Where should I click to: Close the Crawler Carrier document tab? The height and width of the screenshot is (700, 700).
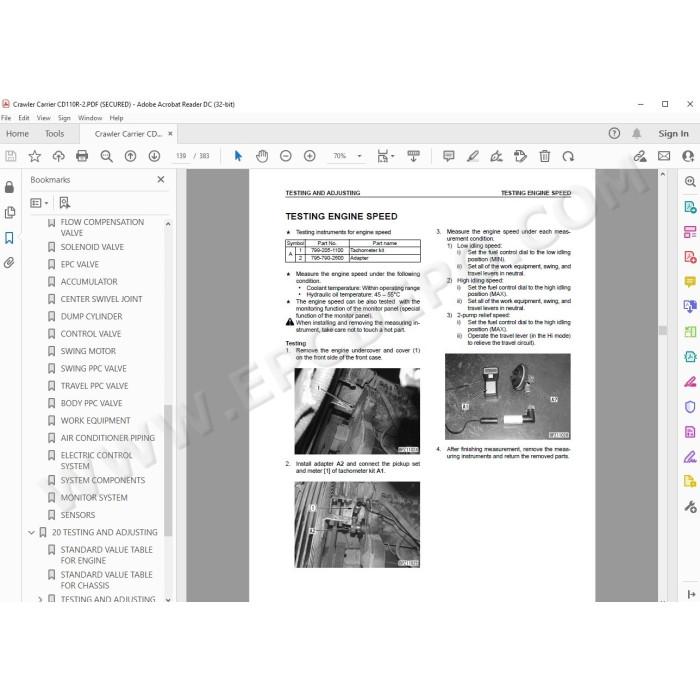(170, 133)
